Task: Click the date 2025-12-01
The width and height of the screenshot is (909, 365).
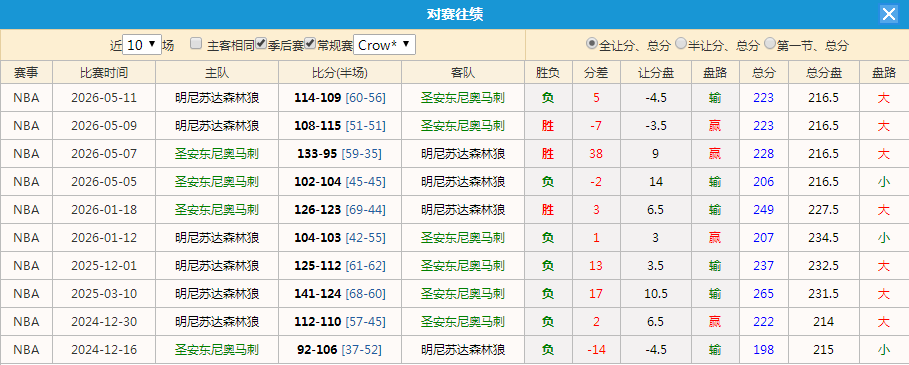Action: (x=104, y=266)
